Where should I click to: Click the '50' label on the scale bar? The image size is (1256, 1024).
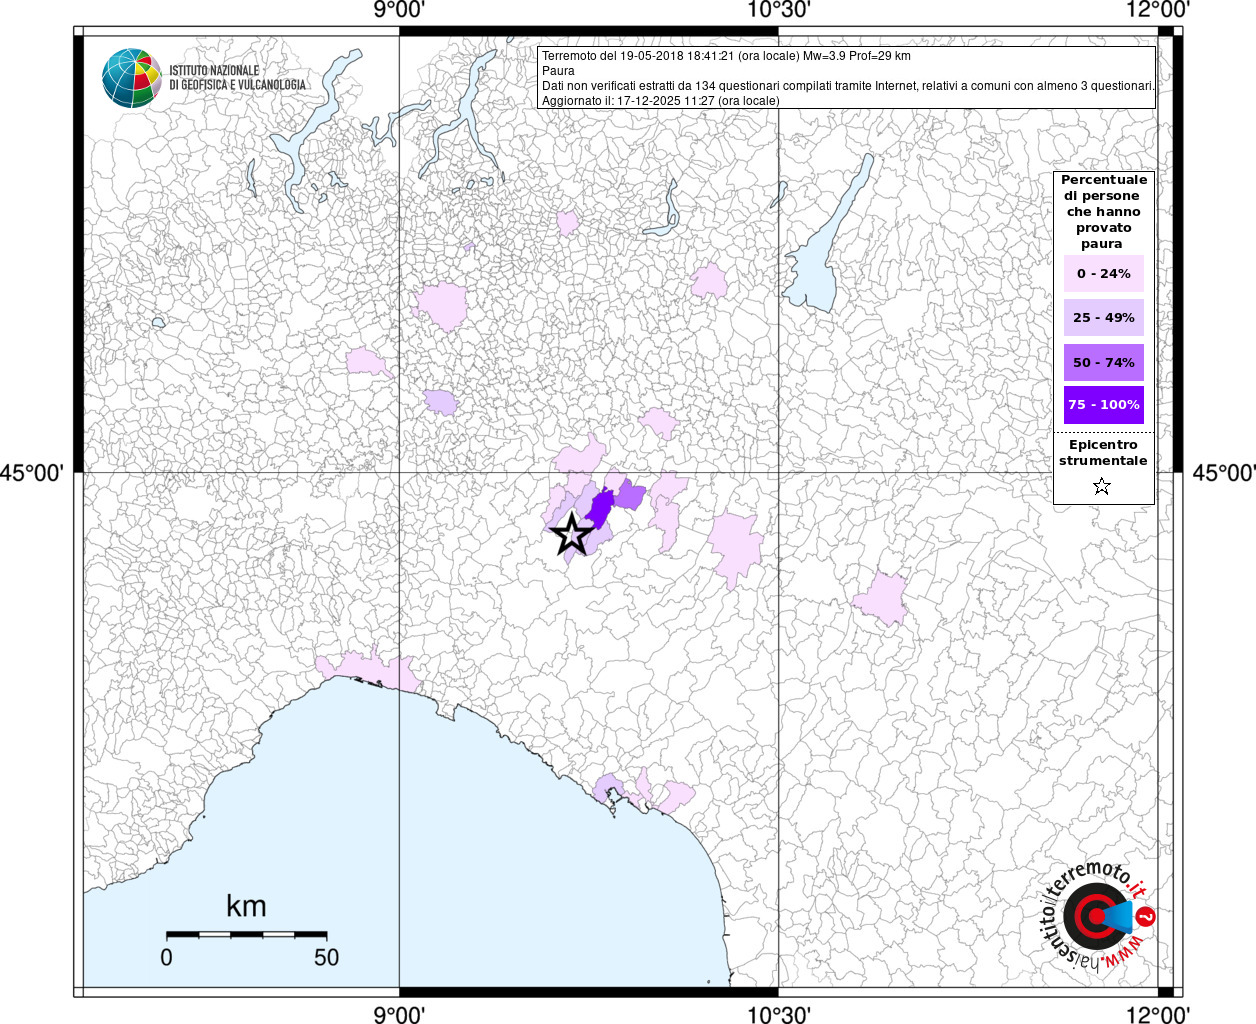(326, 957)
